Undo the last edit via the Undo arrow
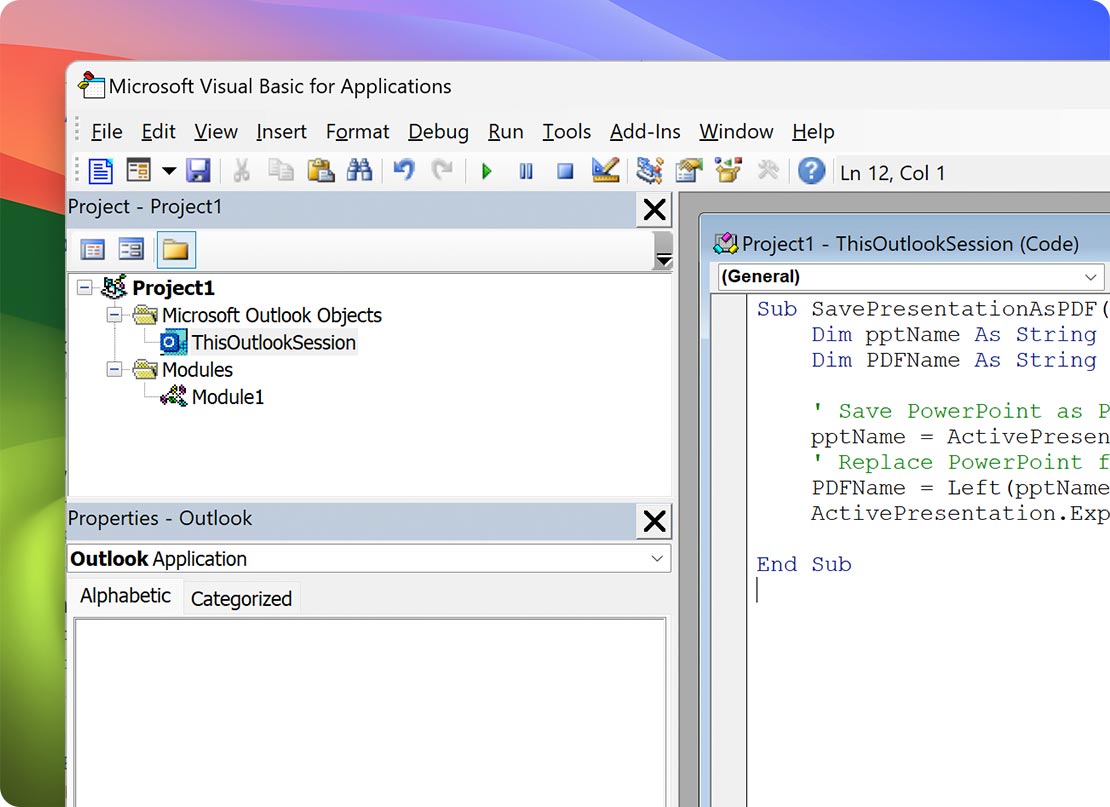 [x=403, y=170]
